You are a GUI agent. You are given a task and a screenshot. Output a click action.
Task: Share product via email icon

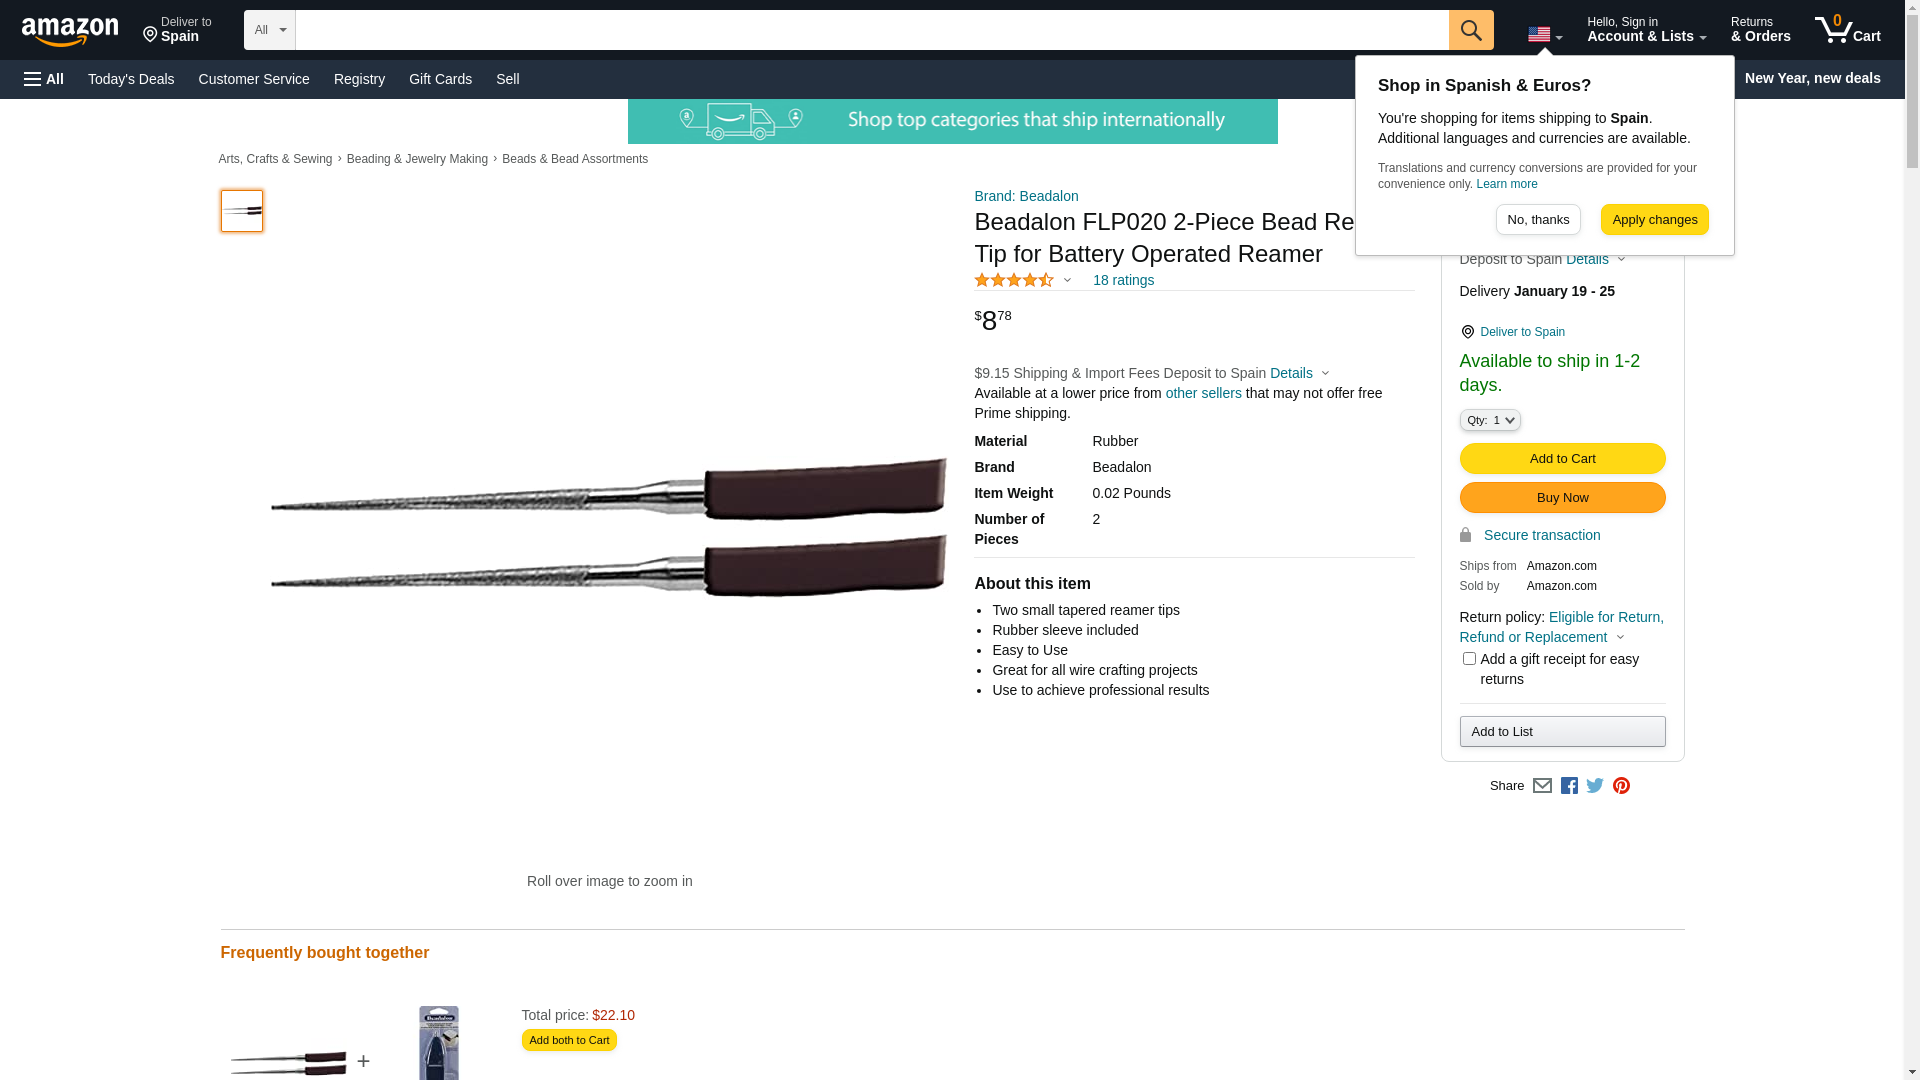tap(1542, 786)
